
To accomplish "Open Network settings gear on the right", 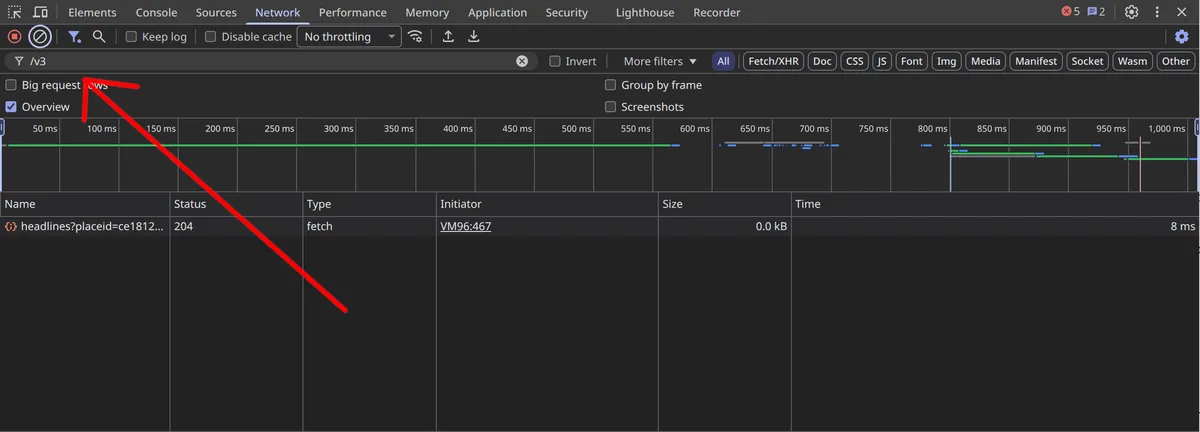I will click(1182, 37).
